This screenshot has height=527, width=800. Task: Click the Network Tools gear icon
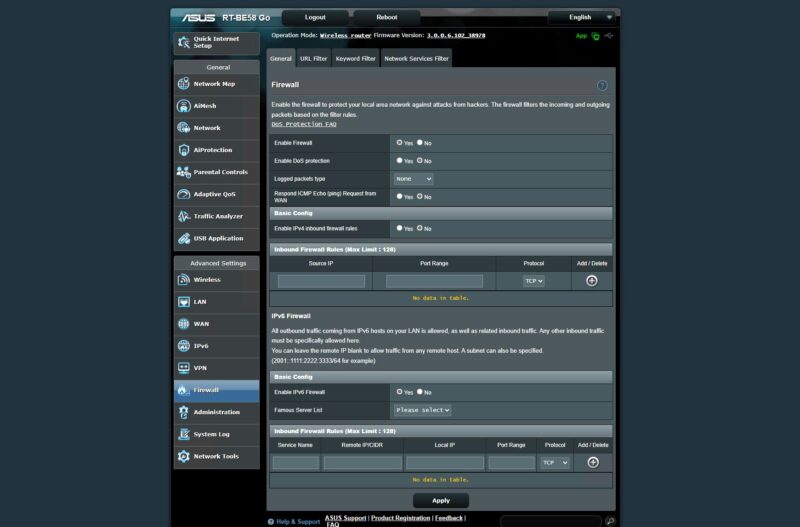[184, 456]
